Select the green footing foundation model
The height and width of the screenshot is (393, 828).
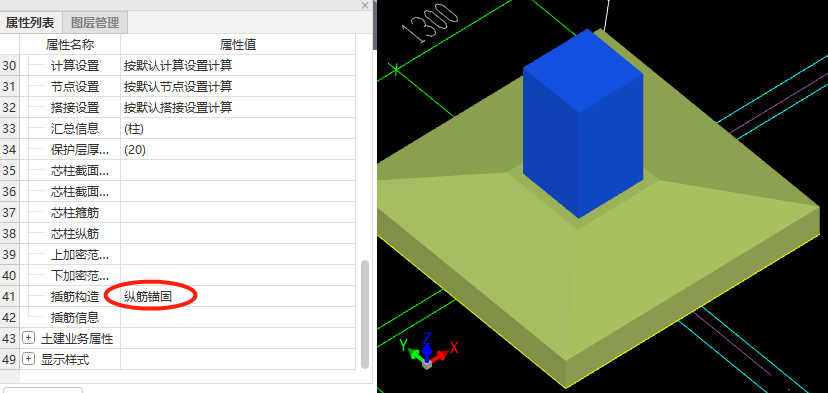597,275
